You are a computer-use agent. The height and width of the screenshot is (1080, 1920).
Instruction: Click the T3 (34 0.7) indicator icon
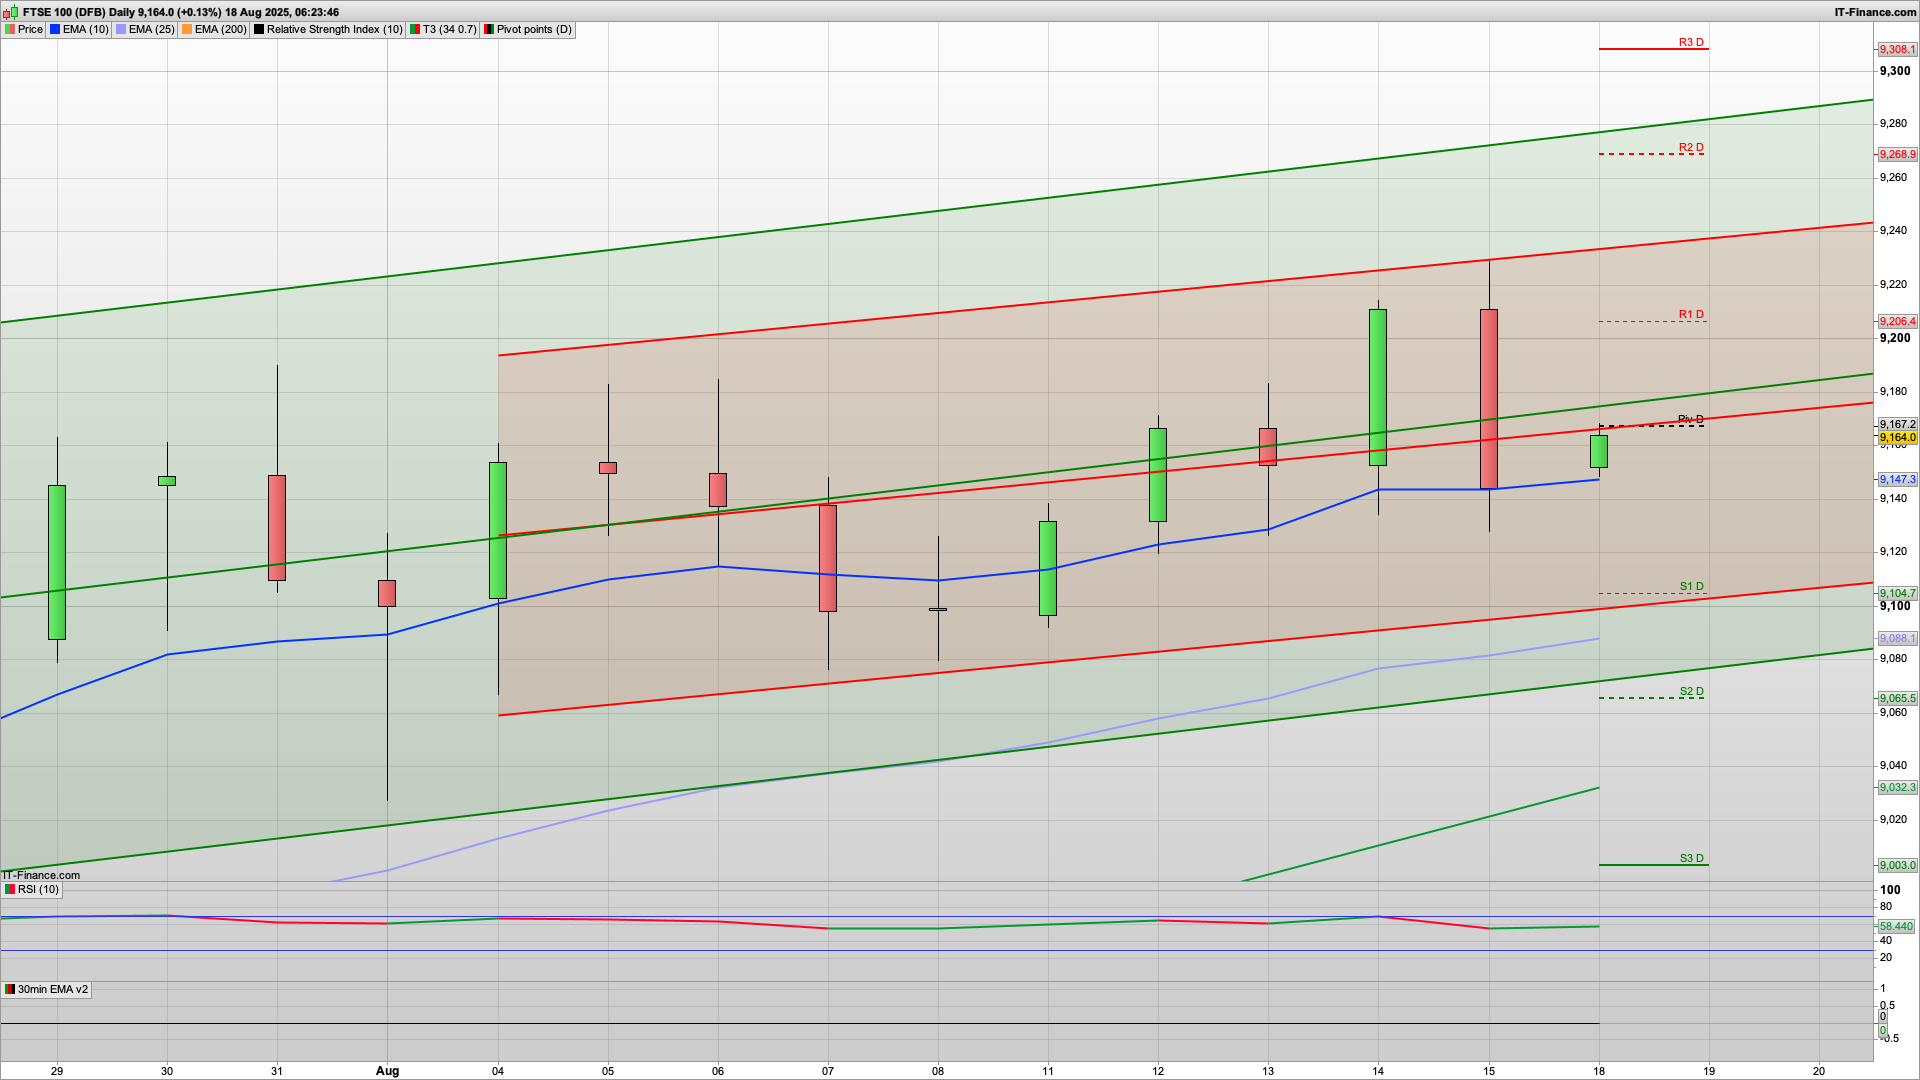pyautogui.click(x=415, y=30)
